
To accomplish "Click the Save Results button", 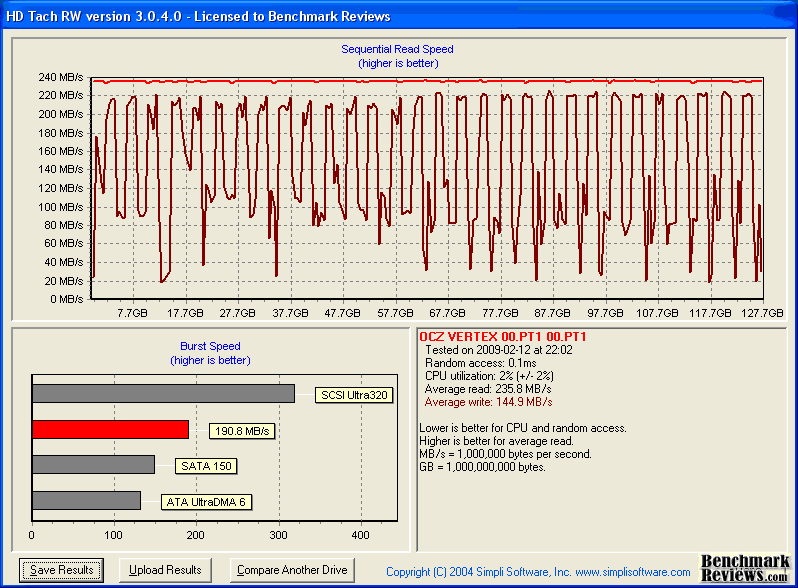I will pyautogui.click(x=62, y=570).
